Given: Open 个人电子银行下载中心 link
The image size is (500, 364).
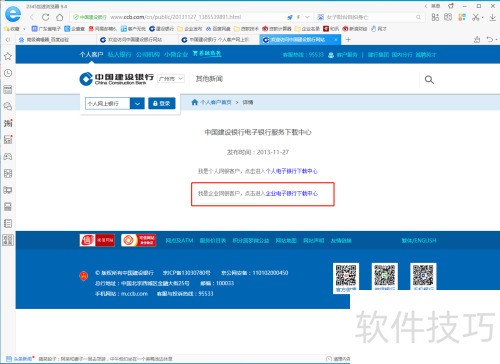Looking at the screenshot, I should tap(292, 171).
